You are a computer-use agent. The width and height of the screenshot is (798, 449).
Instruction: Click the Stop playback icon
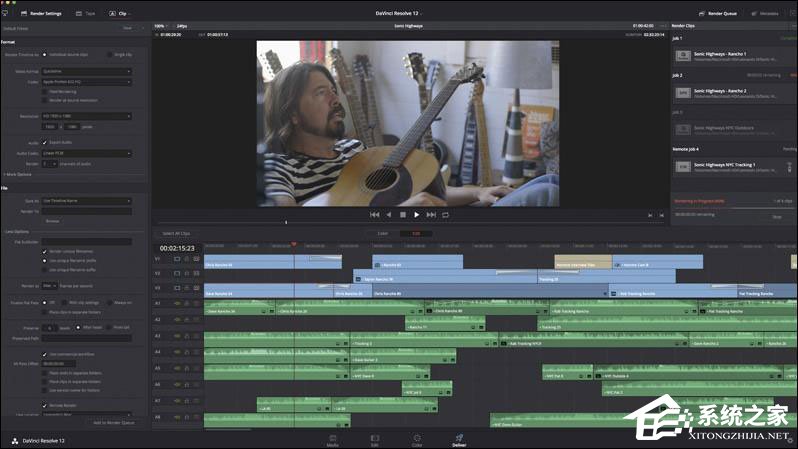point(403,214)
